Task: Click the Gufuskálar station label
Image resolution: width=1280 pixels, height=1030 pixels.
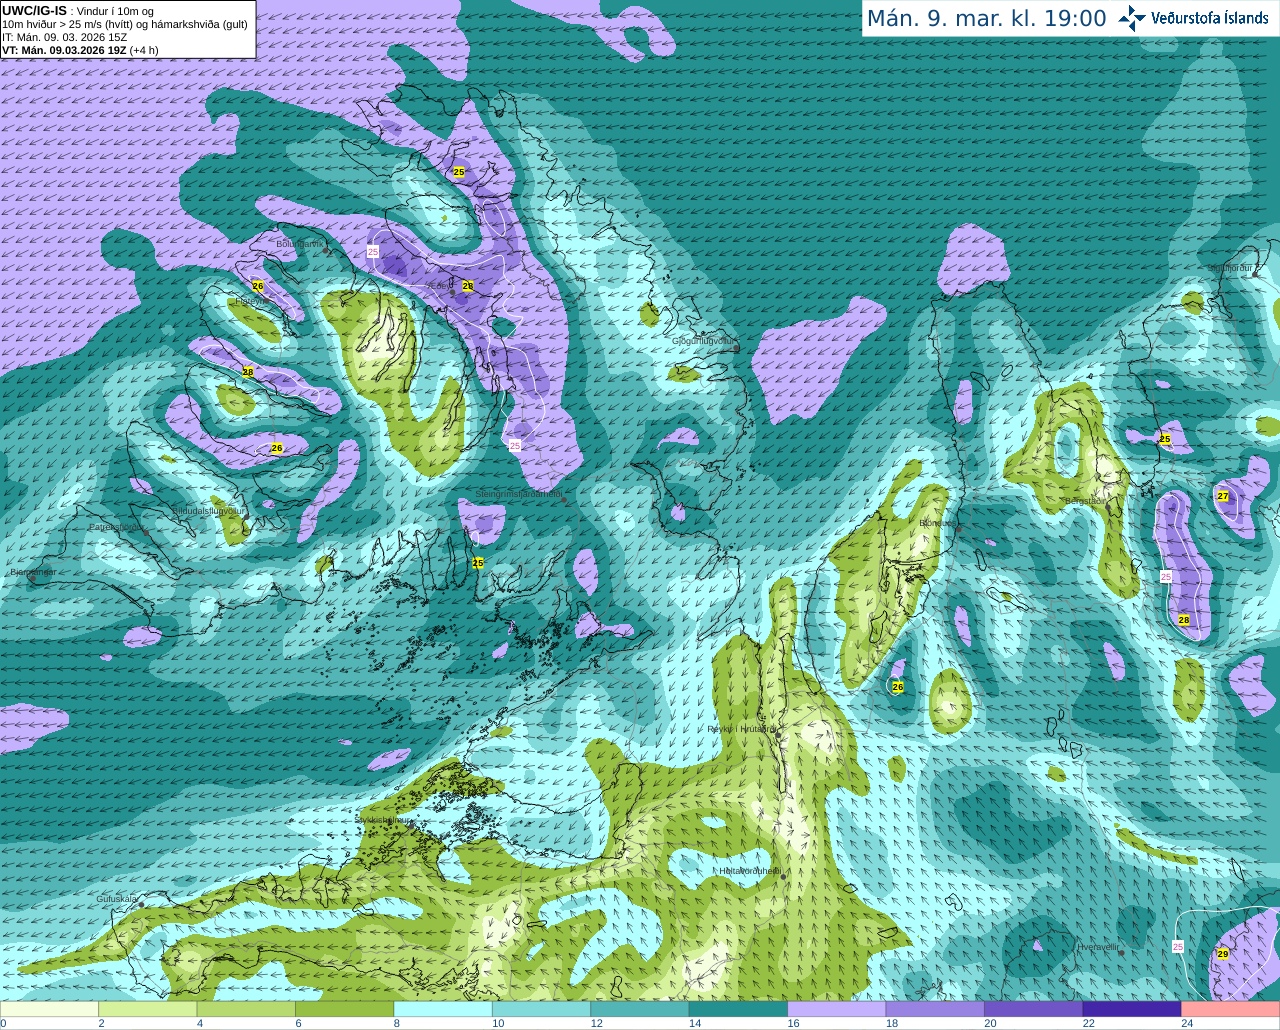Action: [x=116, y=899]
